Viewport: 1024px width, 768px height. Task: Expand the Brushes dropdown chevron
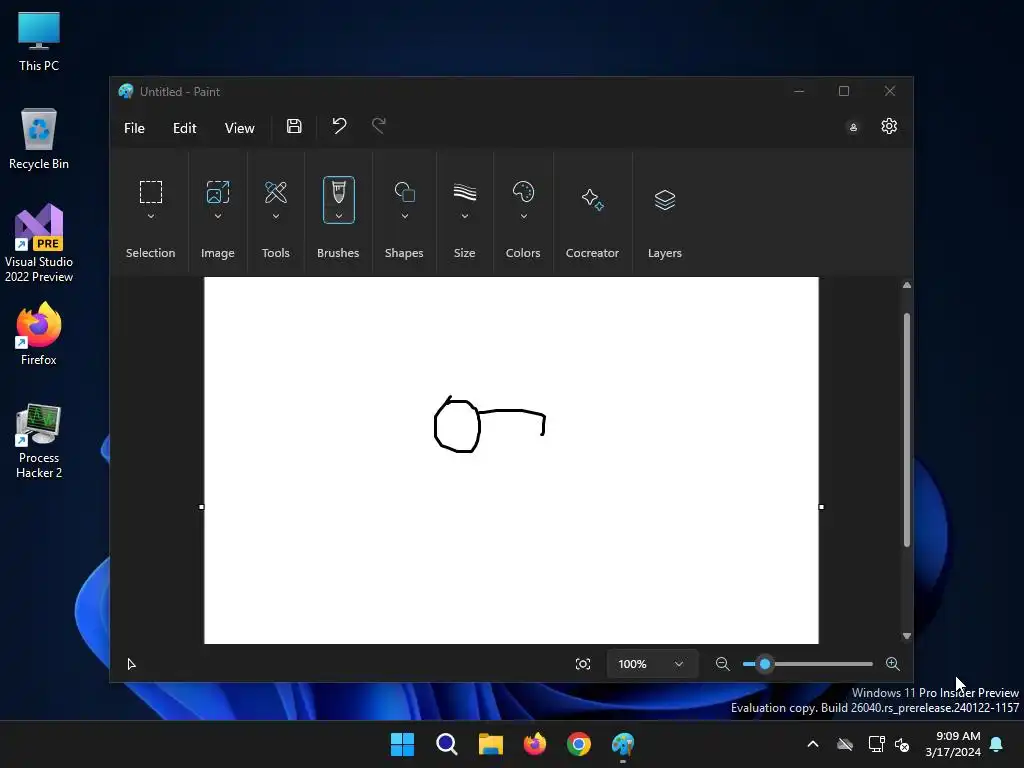[x=338, y=216]
